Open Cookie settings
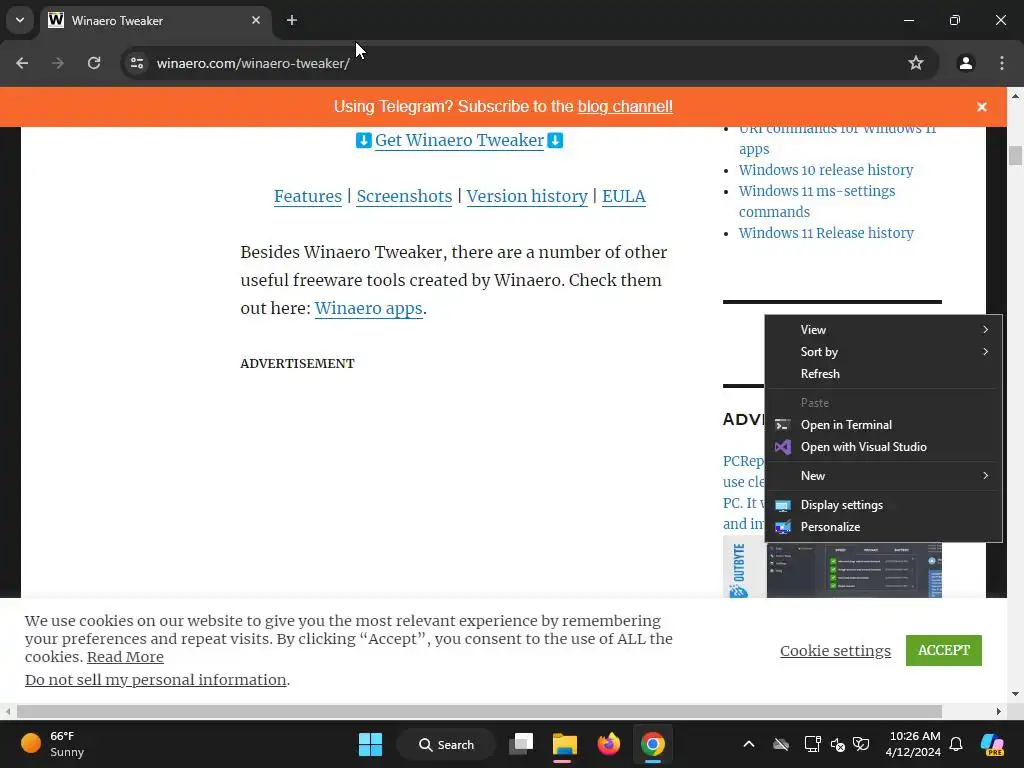This screenshot has width=1024, height=768. pyautogui.click(x=835, y=651)
